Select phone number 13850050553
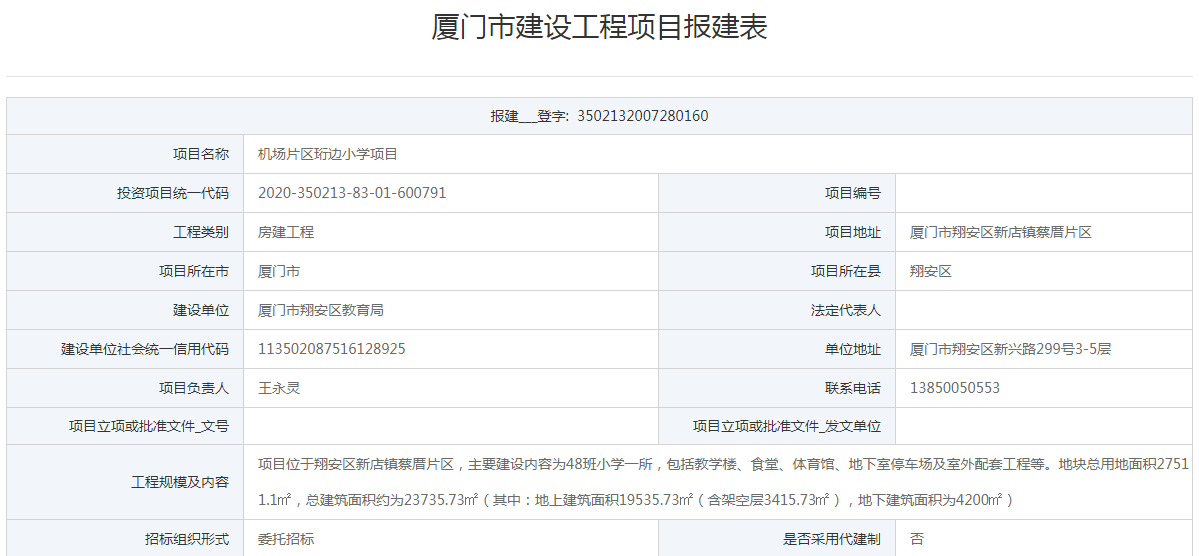Viewport: 1199px width, 556px height. coord(955,389)
